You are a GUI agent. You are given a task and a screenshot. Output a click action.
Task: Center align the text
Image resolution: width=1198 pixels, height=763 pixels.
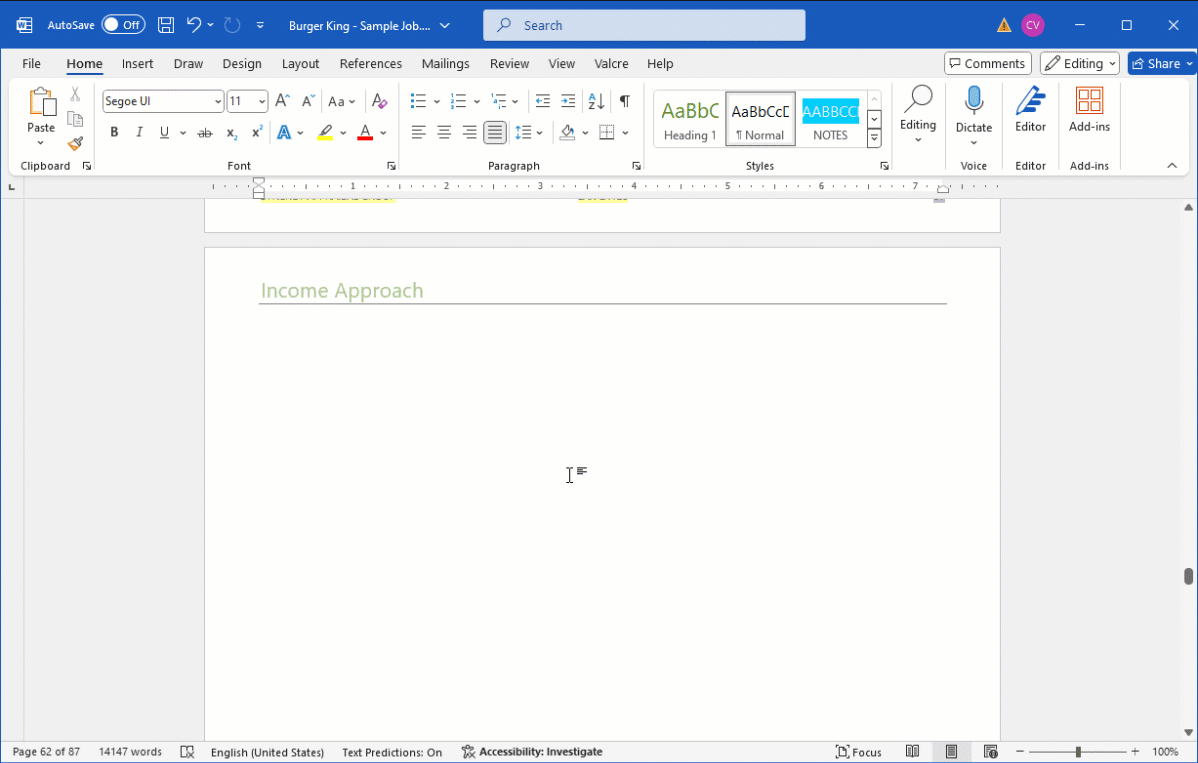444,133
